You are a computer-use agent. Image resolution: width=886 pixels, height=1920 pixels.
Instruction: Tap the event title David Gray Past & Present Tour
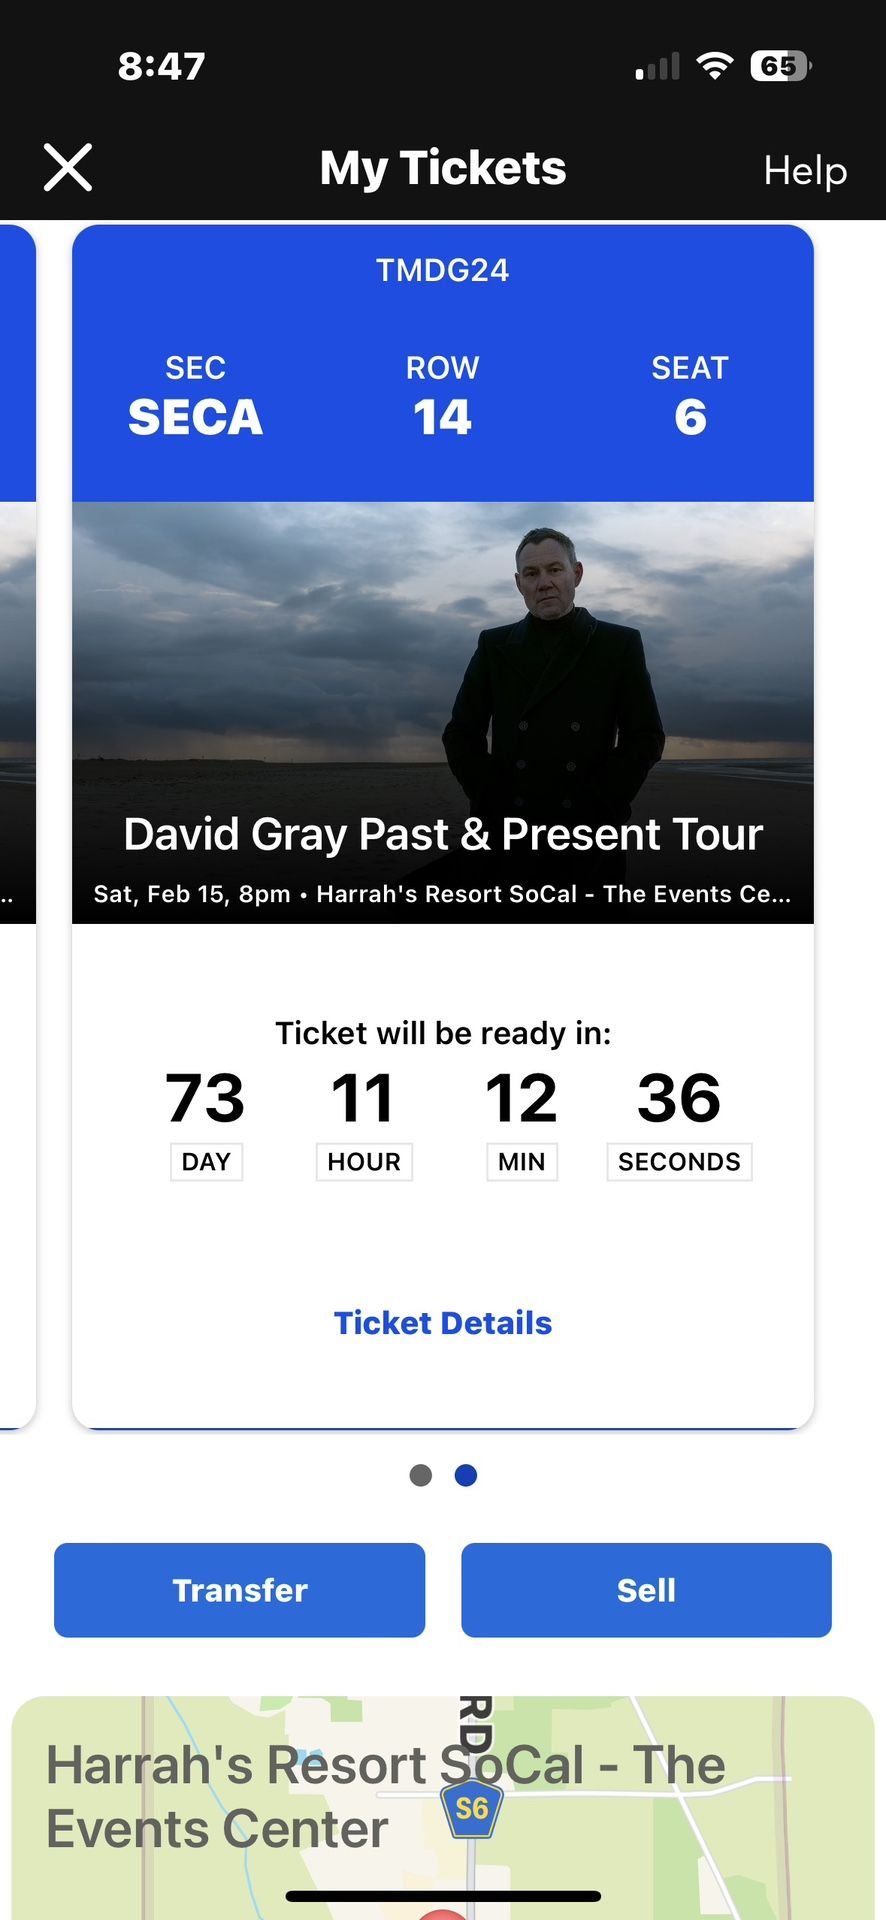click(443, 833)
